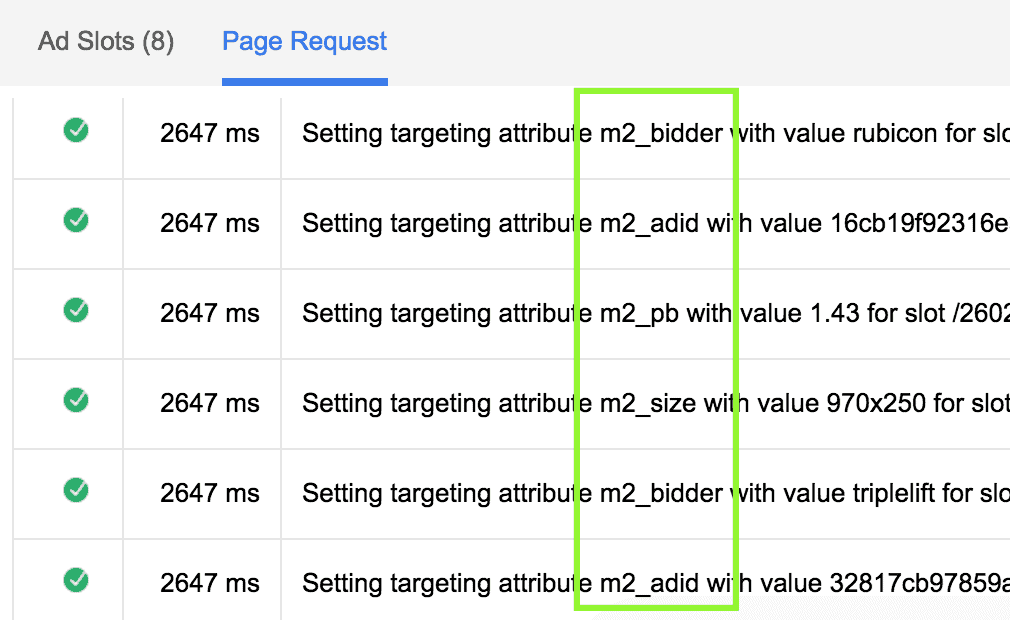The width and height of the screenshot is (1010, 620).
Task: Click green checkmark beside m2_bidder rubicon row
Action: coord(76,130)
